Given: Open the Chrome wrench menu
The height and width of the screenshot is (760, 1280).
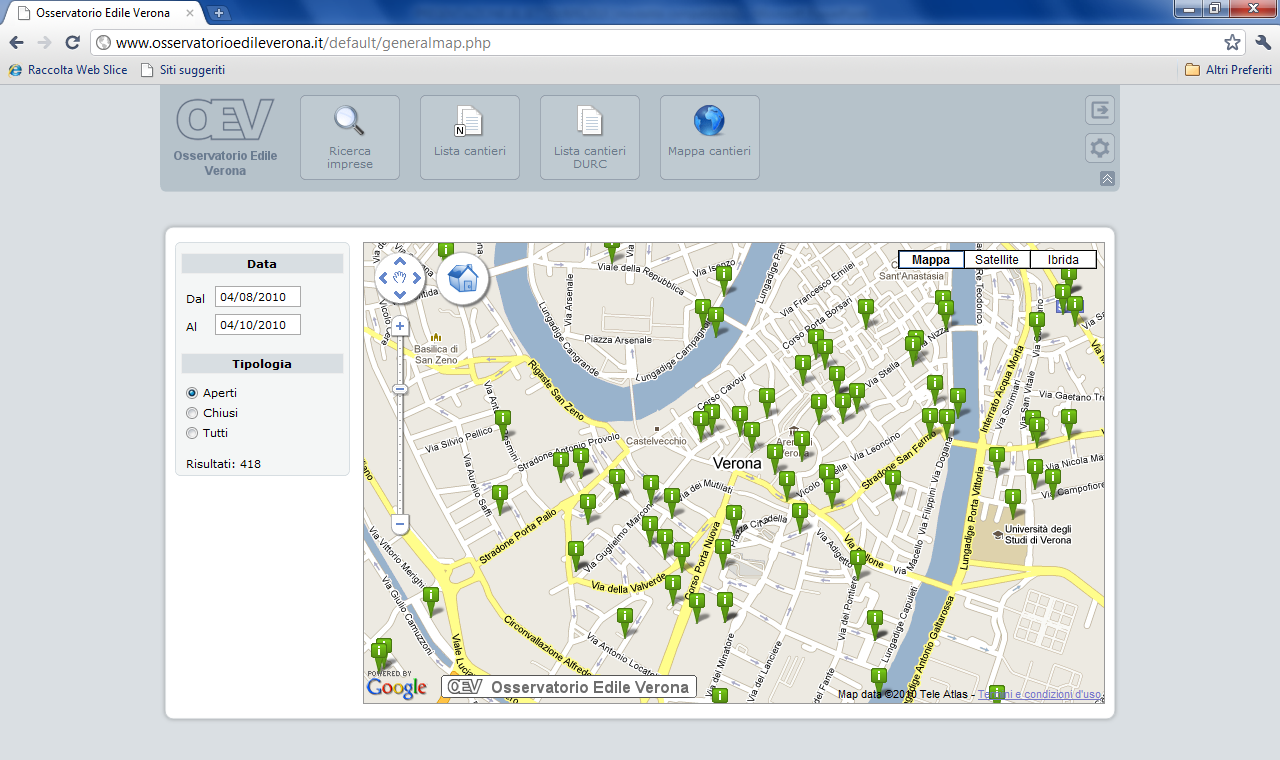Looking at the screenshot, I should tap(1262, 43).
